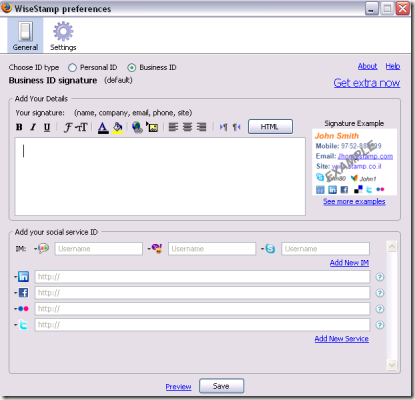
Task: Minimize the WiseStamp preferences window
Action: pos(372,8)
